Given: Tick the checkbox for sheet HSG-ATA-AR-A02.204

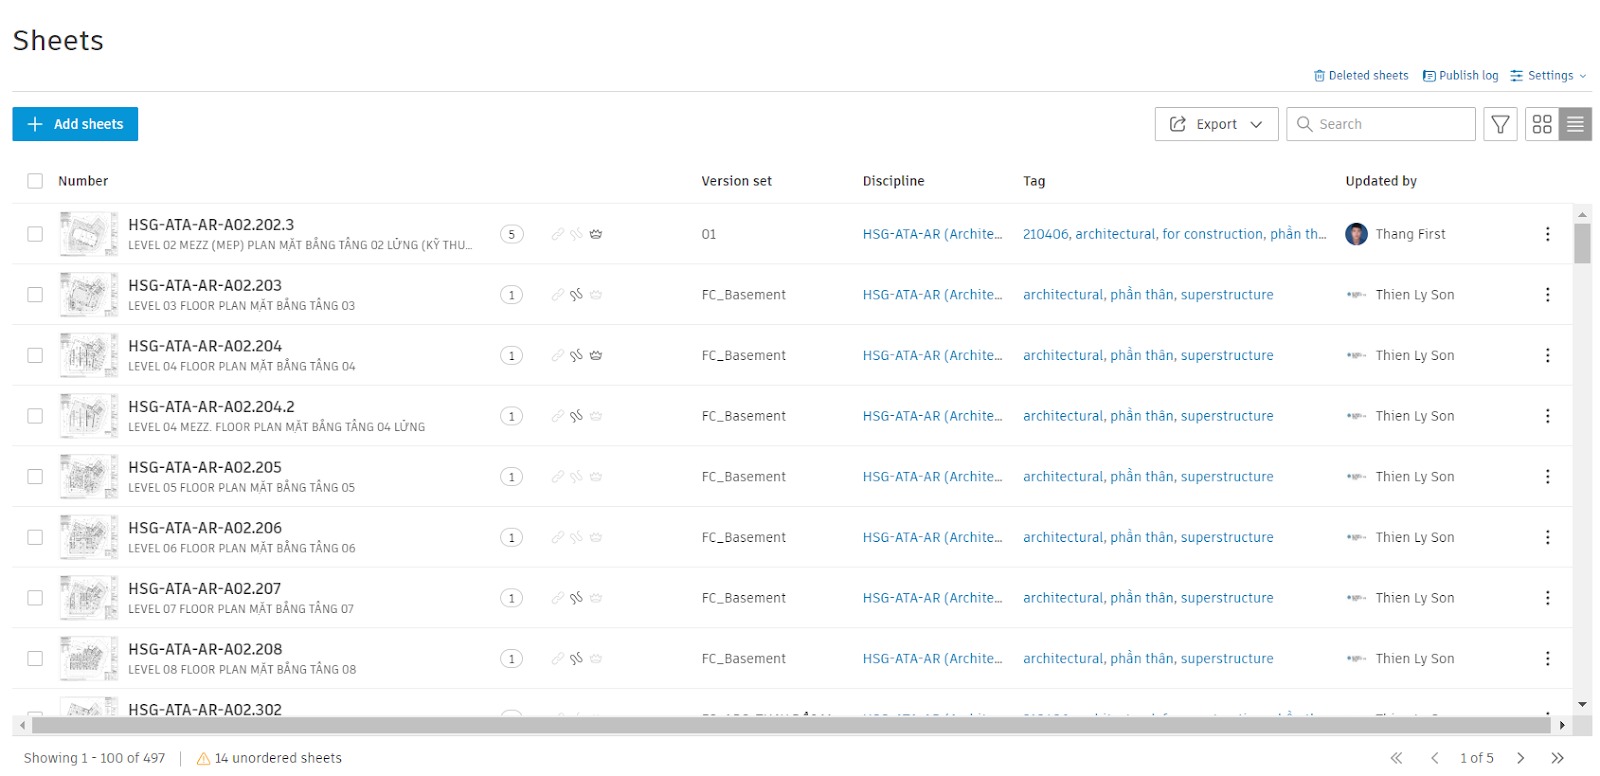Looking at the screenshot, I should coord(35,355).
